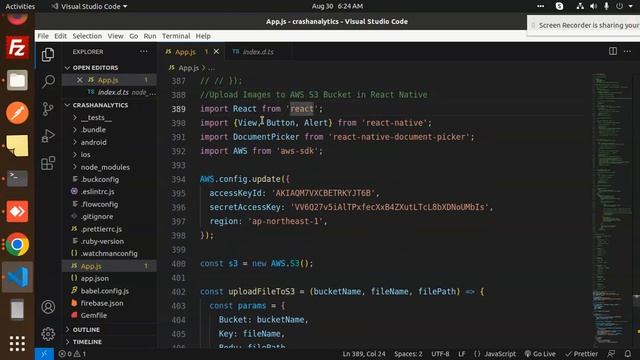
Task: Open Skype tray icon in top bar
Action: click(559, 6)
